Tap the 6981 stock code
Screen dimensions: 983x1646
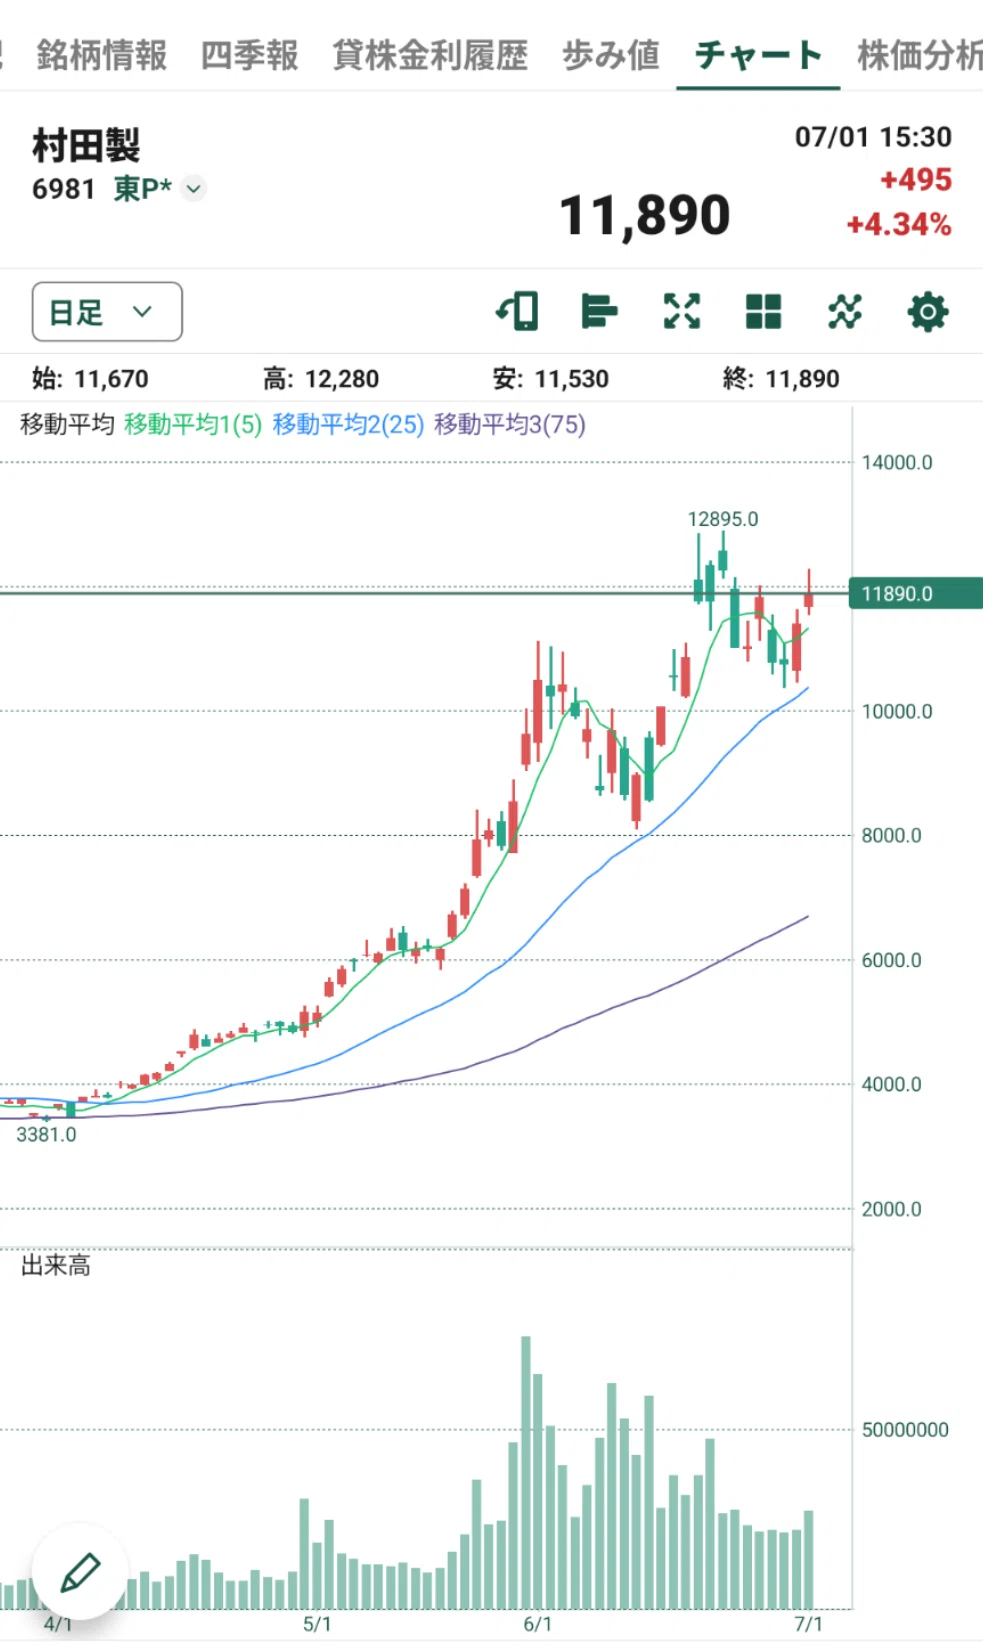[63, 188]
